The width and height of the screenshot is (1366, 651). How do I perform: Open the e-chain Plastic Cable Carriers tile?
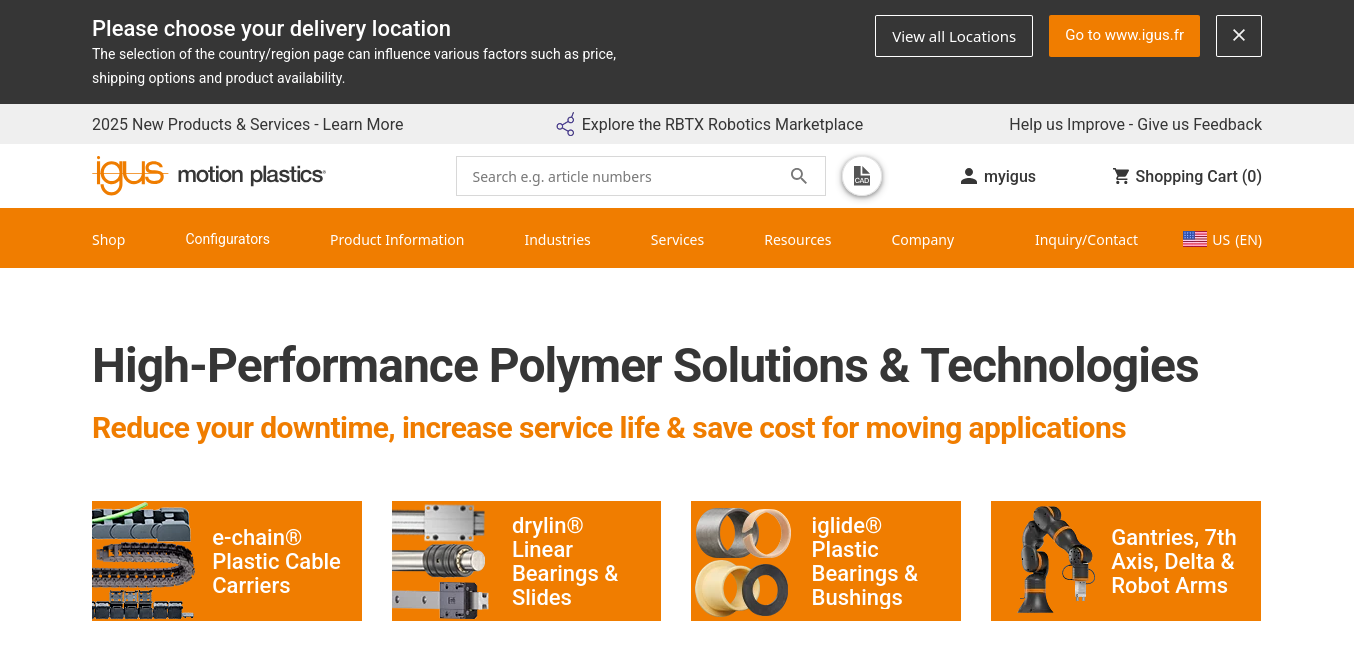click(x=226, y=561)
